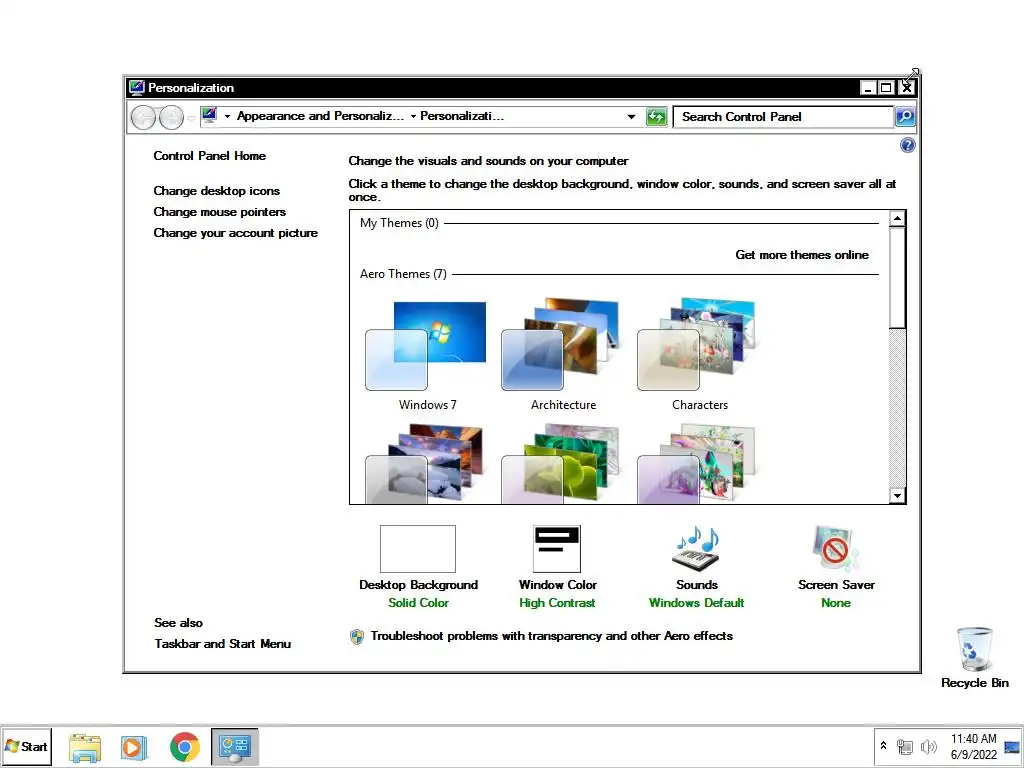Click the Back navigation button

tap(143, 118)
